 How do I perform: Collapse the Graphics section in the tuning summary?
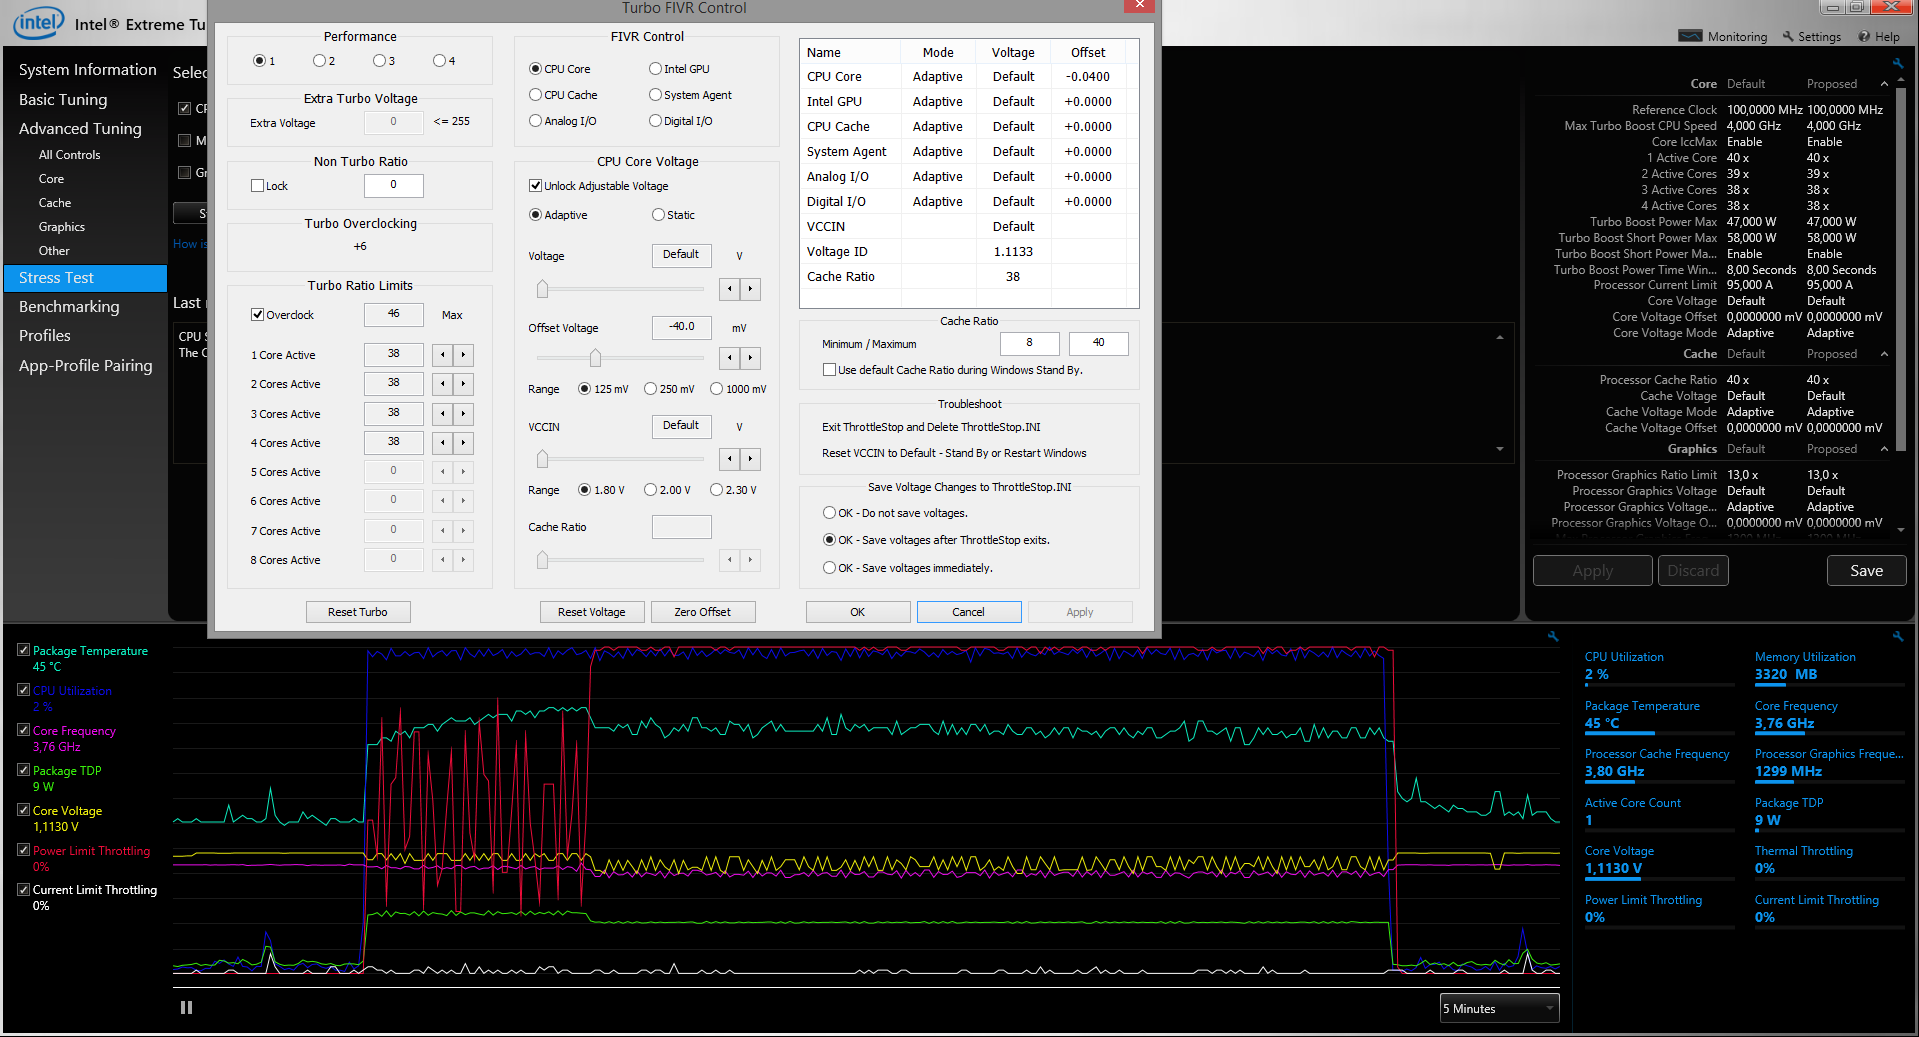tap(1884, 449)
